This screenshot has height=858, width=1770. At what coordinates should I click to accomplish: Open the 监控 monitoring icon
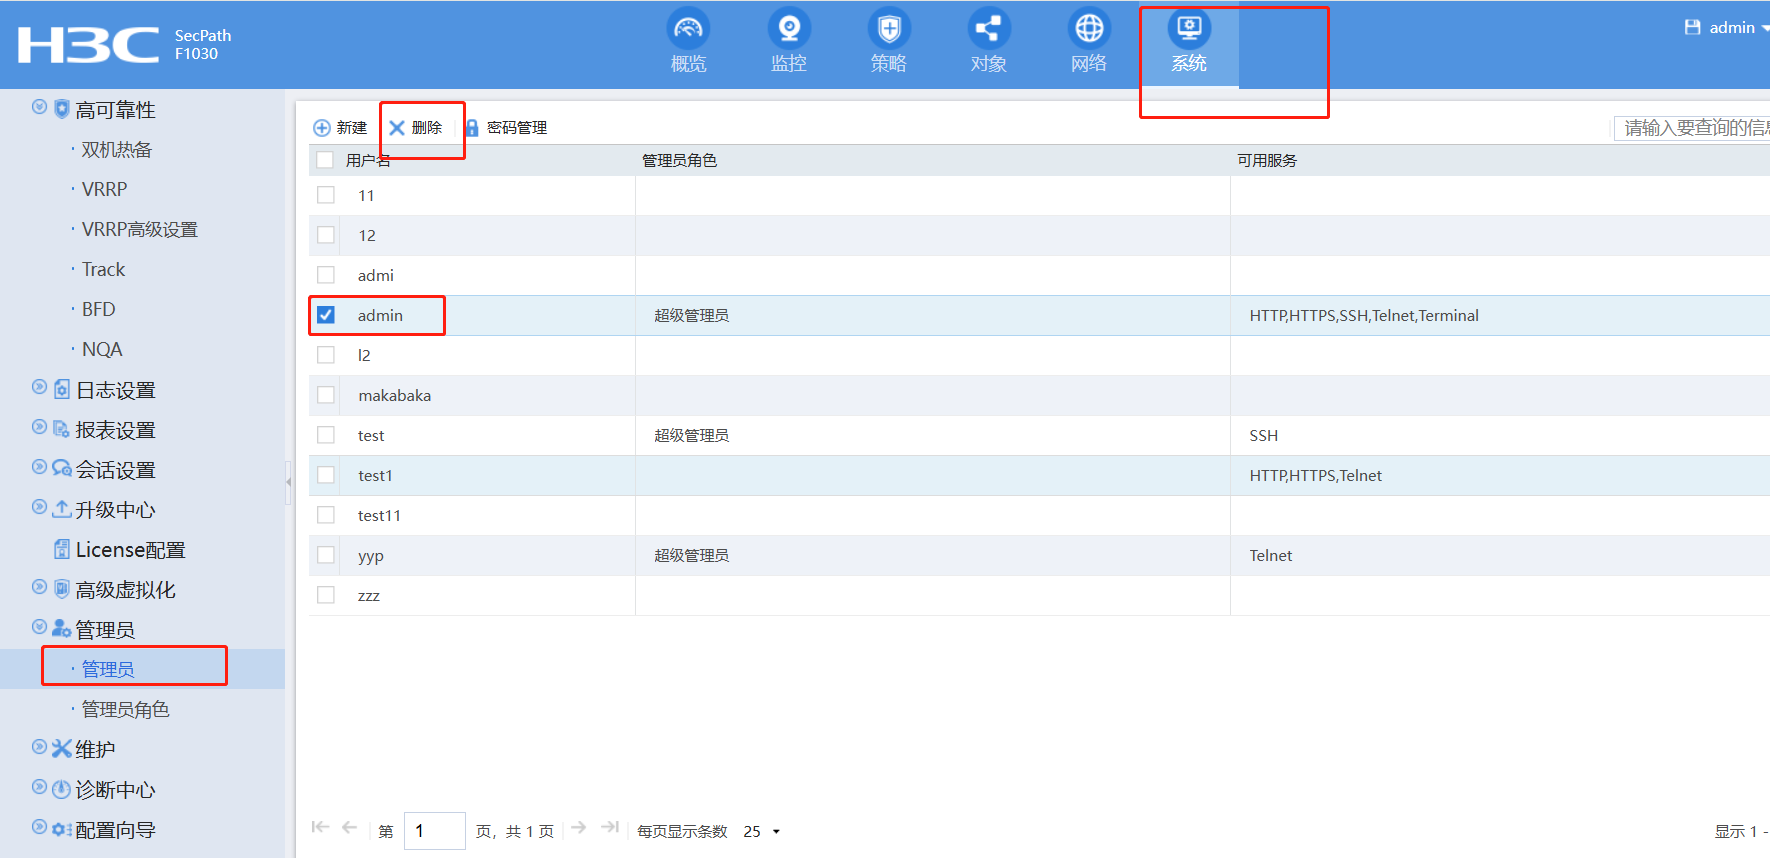coord(789,28)
